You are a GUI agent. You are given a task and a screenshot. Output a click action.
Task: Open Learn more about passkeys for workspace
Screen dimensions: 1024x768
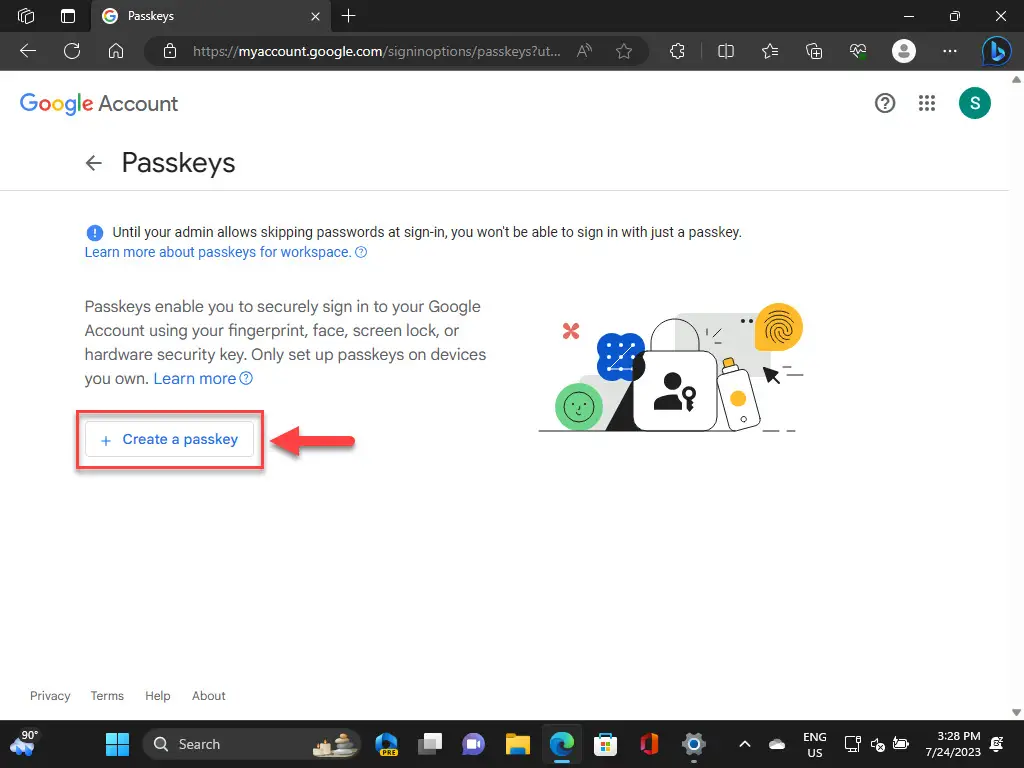(x=218, y=252)
